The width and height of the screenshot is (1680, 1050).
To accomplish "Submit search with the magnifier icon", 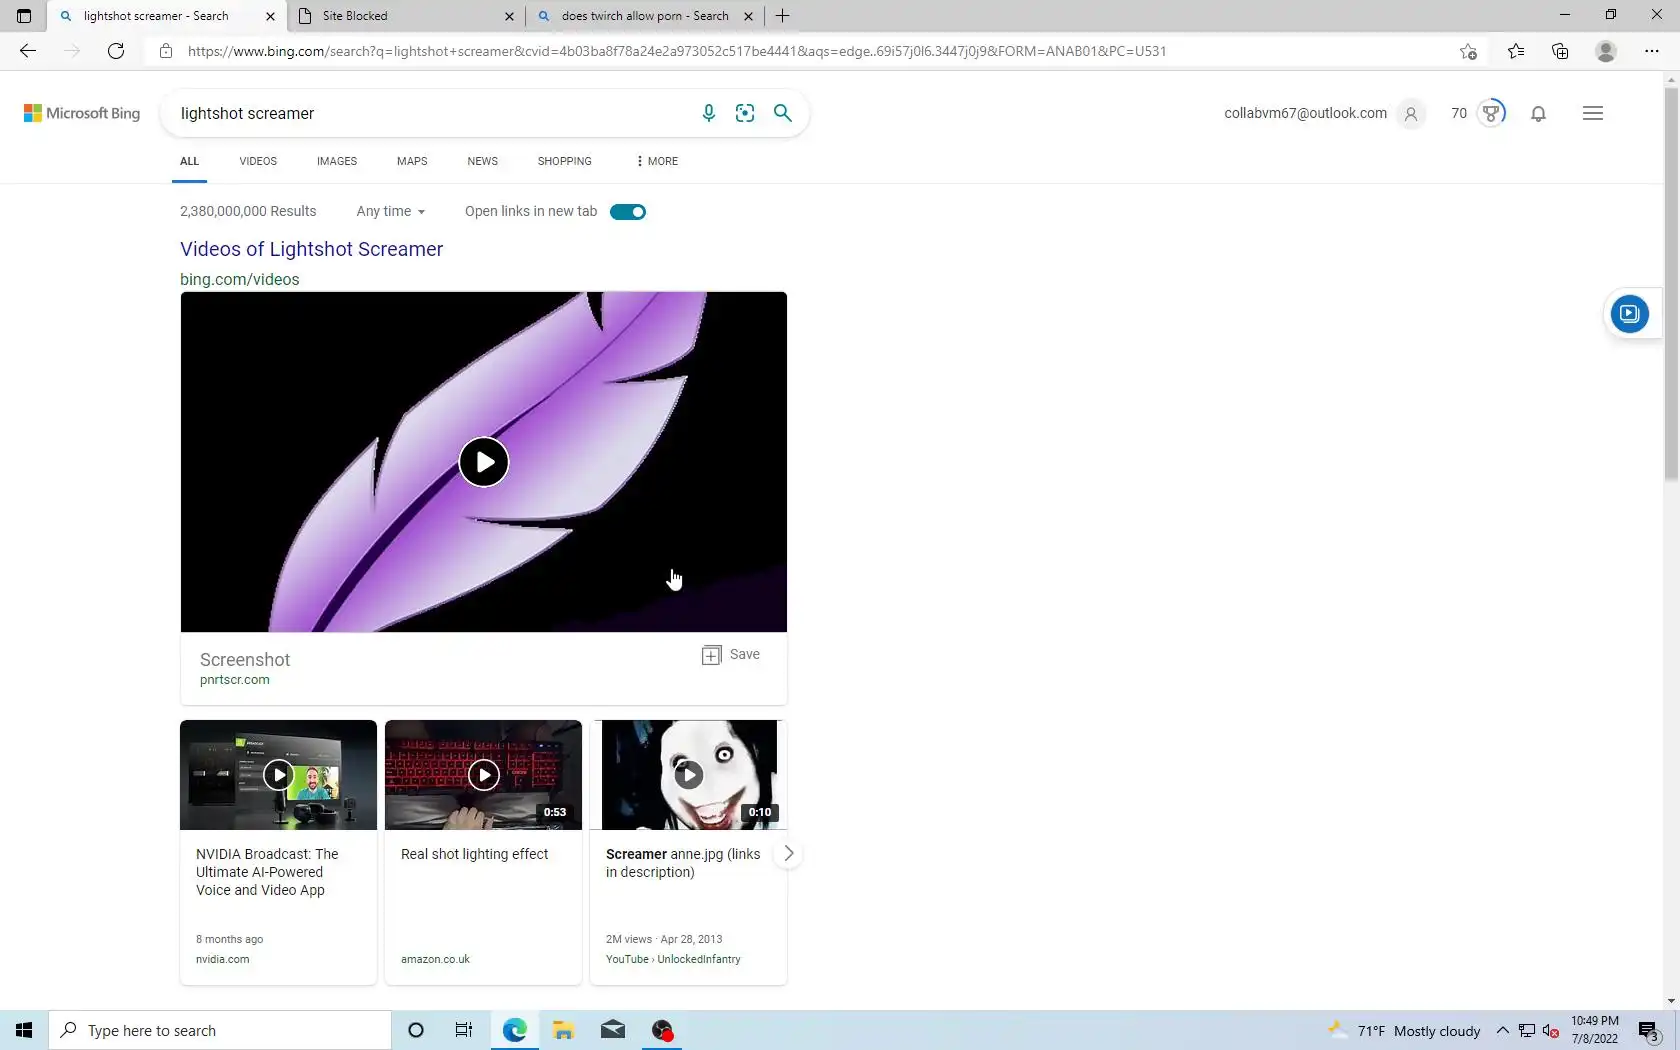I will click(x=783, y=113).
